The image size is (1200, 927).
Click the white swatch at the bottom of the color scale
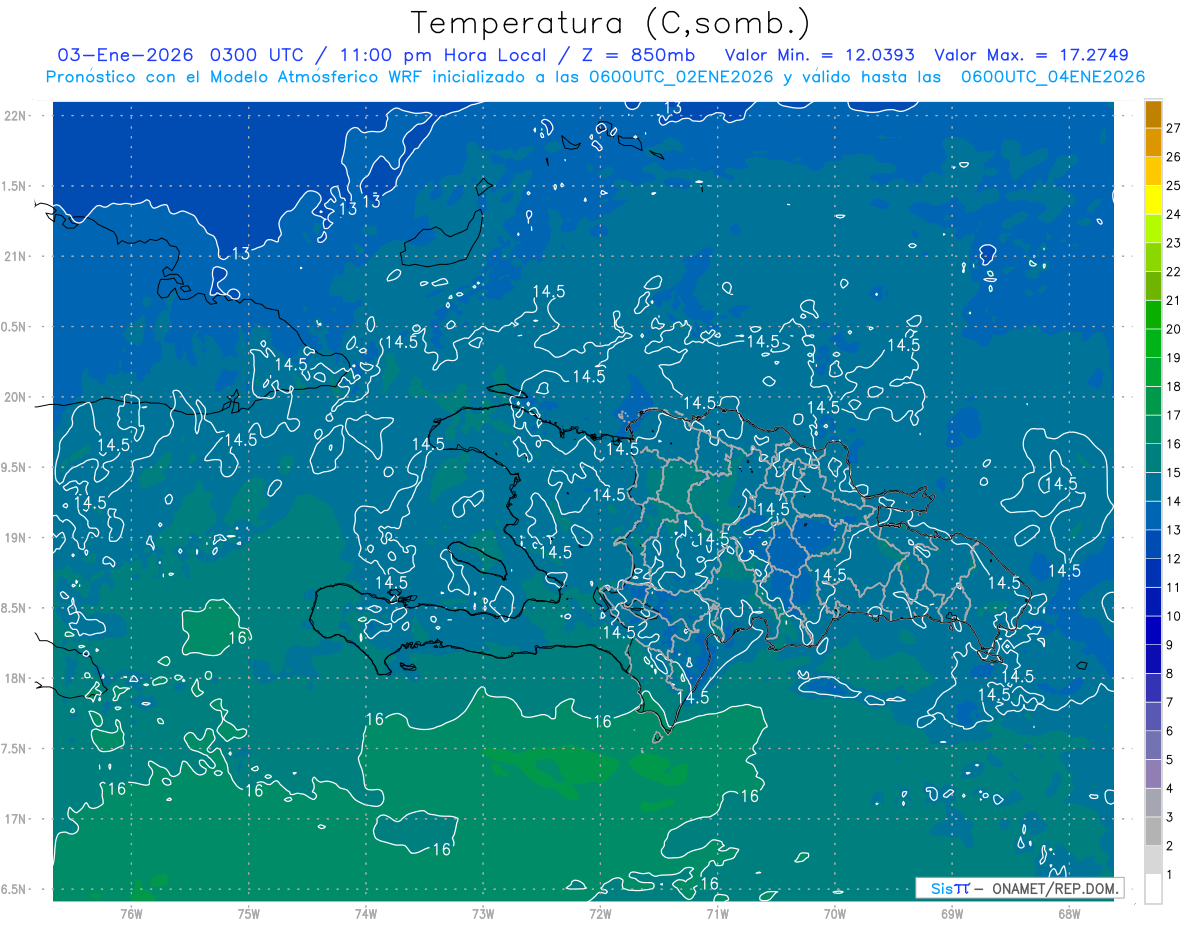click(x=1153, y=888)
